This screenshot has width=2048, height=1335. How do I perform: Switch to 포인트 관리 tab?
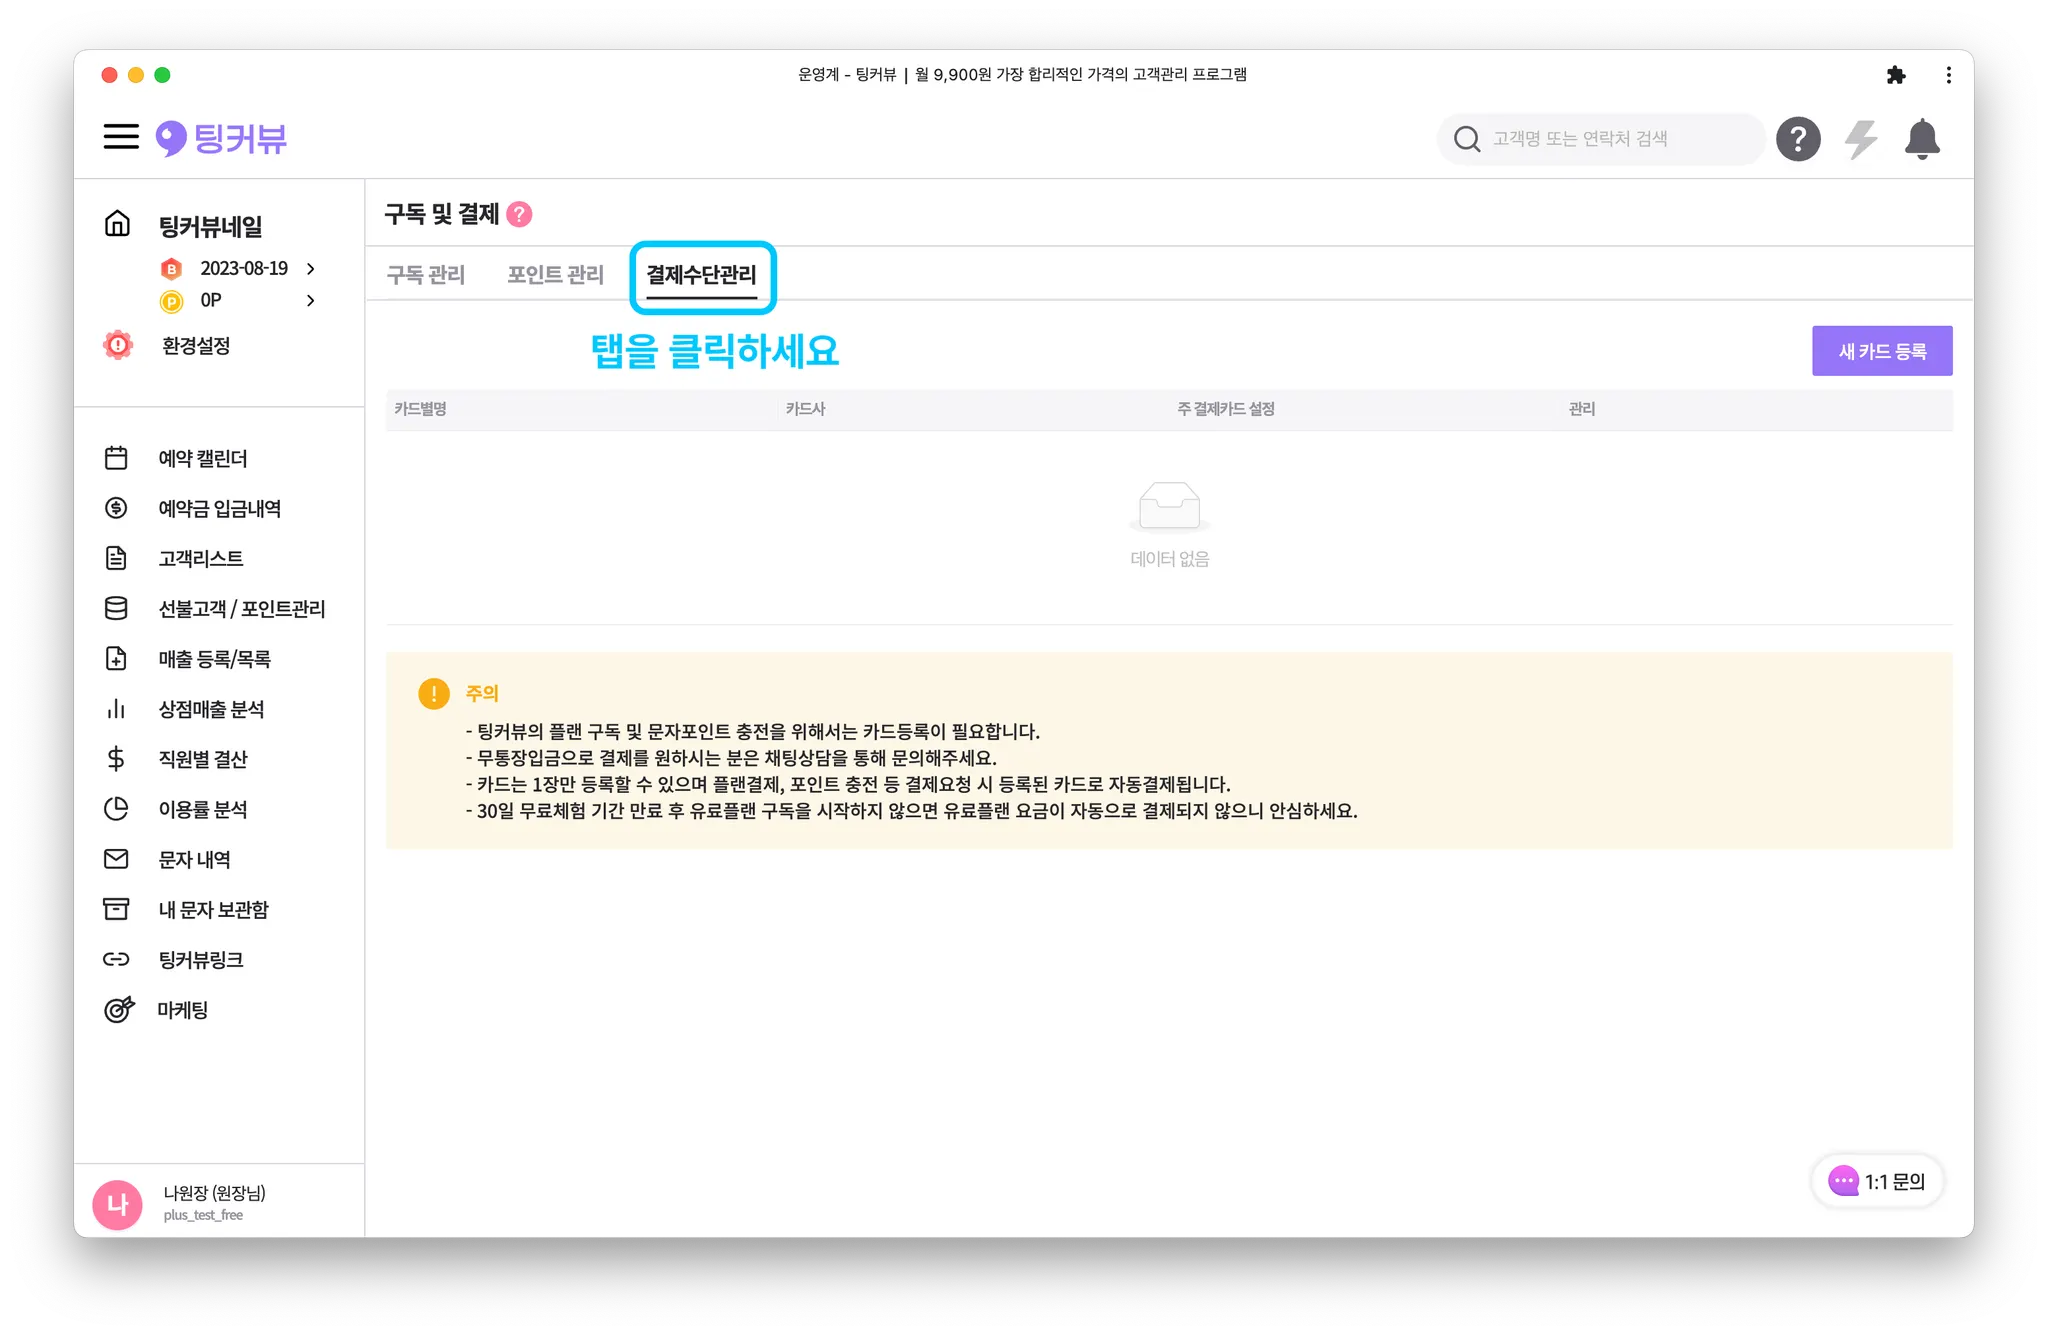(x=555, y=275)
